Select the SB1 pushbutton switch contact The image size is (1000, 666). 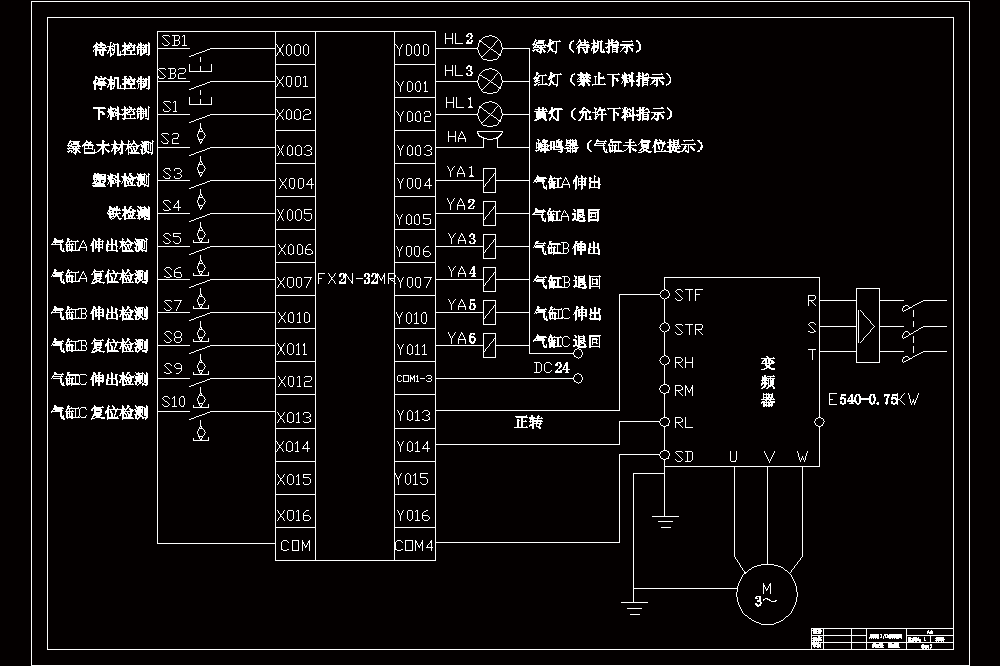coord(201,57)
